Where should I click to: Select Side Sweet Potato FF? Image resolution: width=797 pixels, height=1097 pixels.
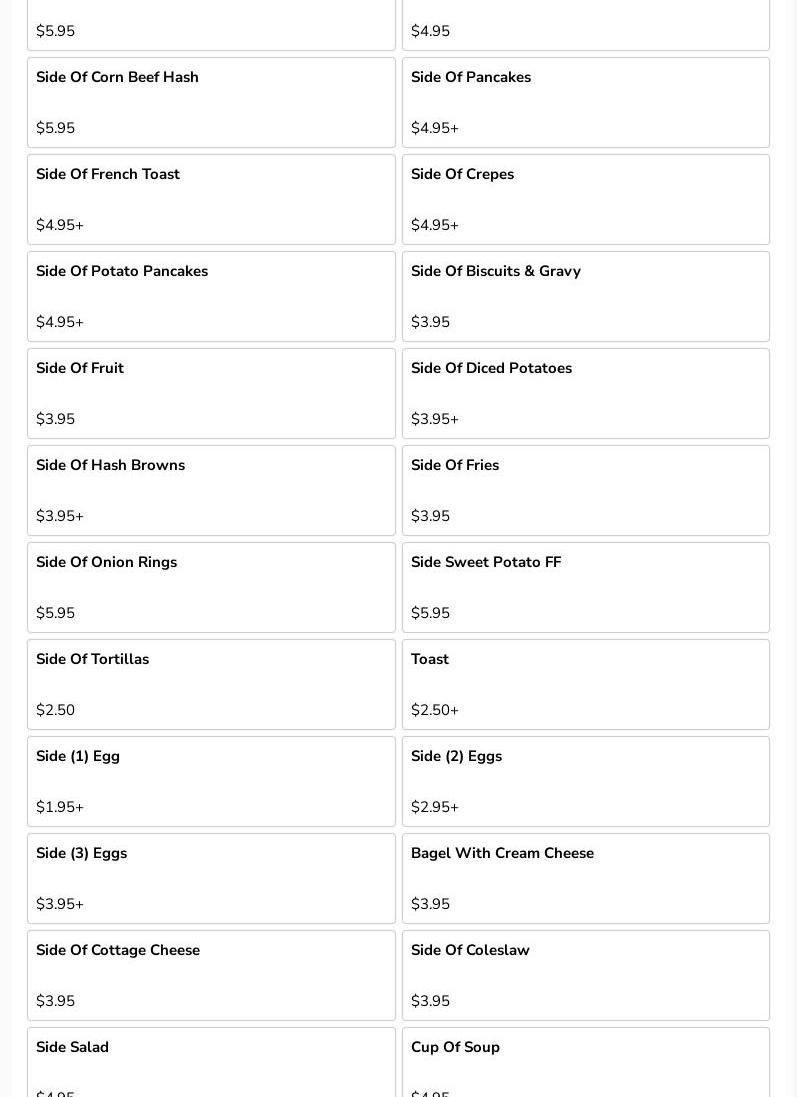pos(585,587)
